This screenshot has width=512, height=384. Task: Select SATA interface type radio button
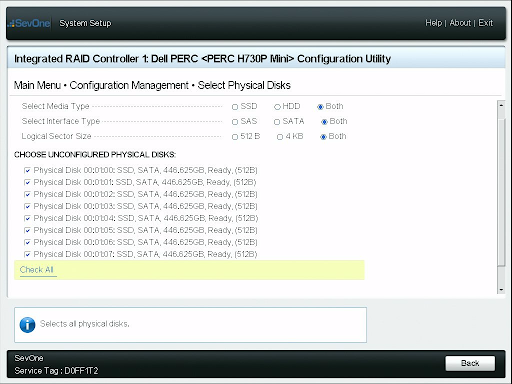tap(277, 122)
